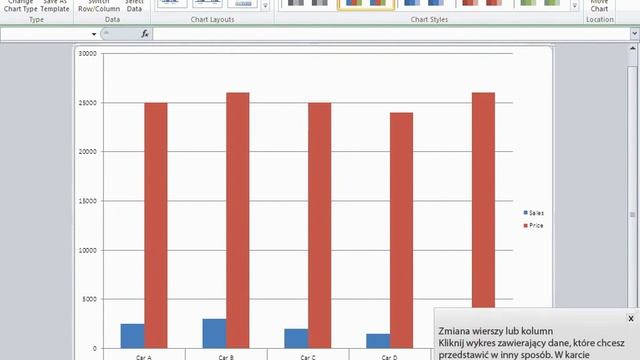Choose first chart layout thumbnail
The image size is (640, 360).
172,4
